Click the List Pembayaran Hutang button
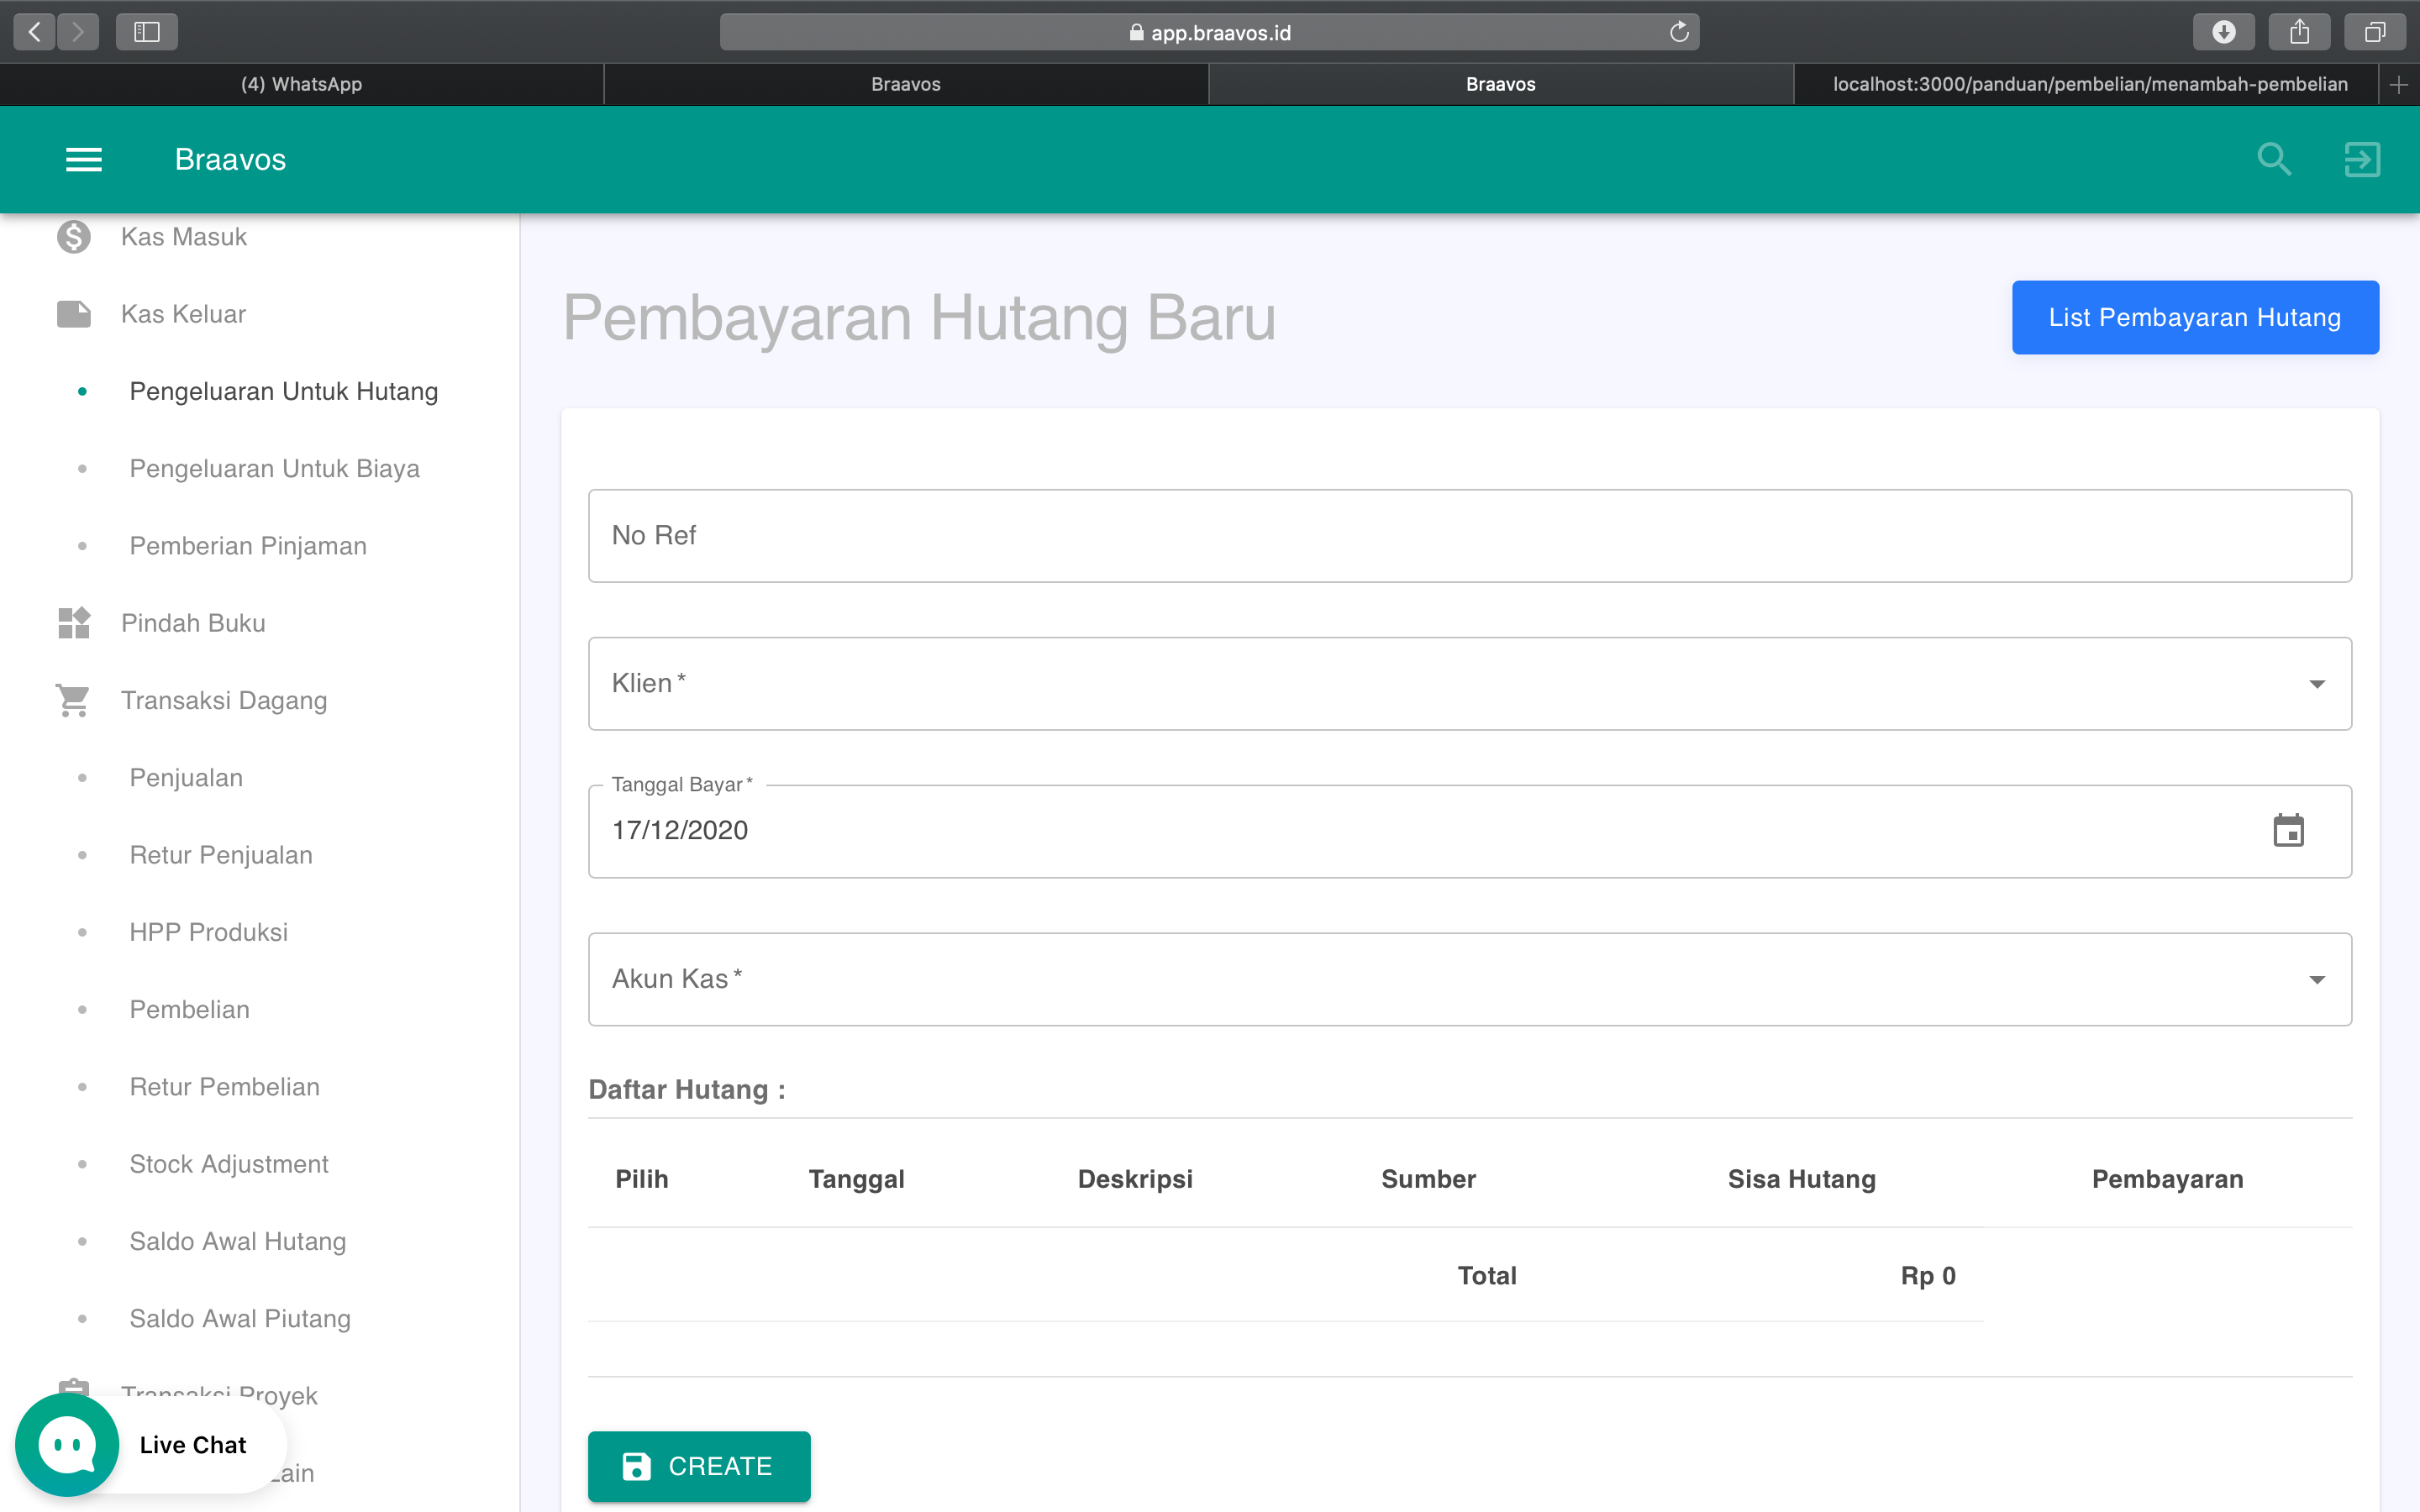This screenshot has height=1512, width=2420. (2194, 317)
